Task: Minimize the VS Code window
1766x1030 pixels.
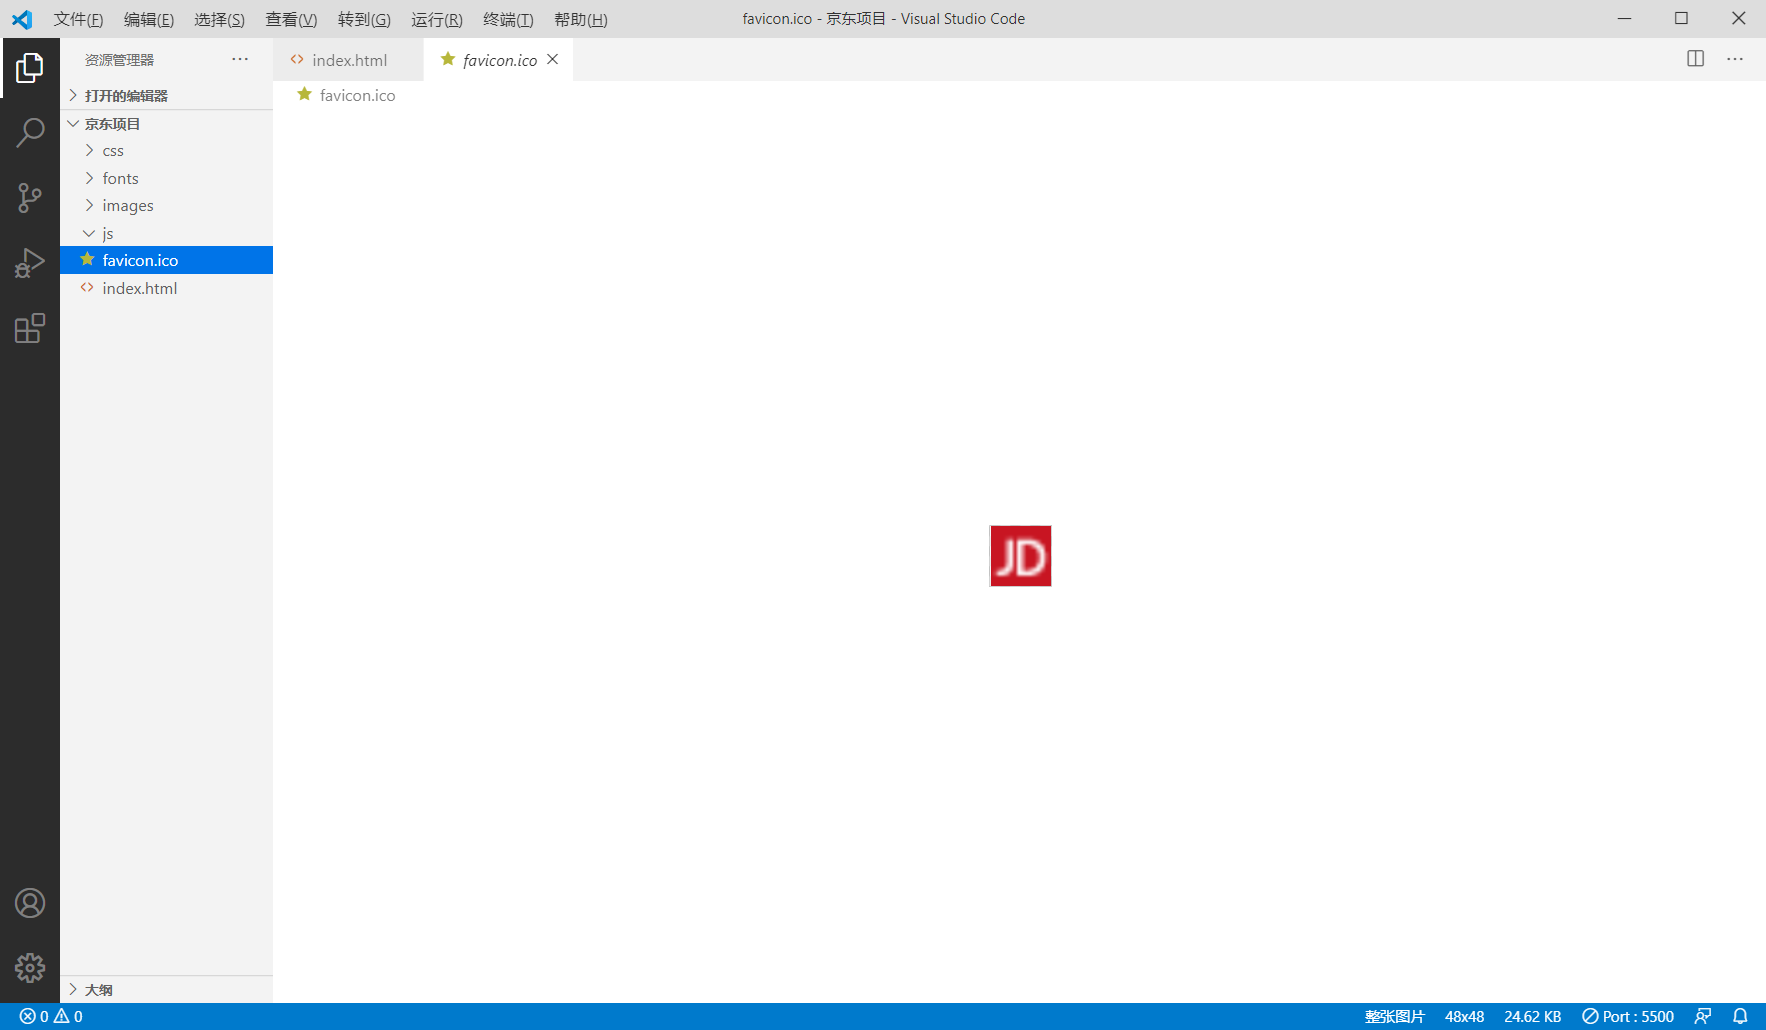Action: pyautogui.click(x=1624, y=18)
